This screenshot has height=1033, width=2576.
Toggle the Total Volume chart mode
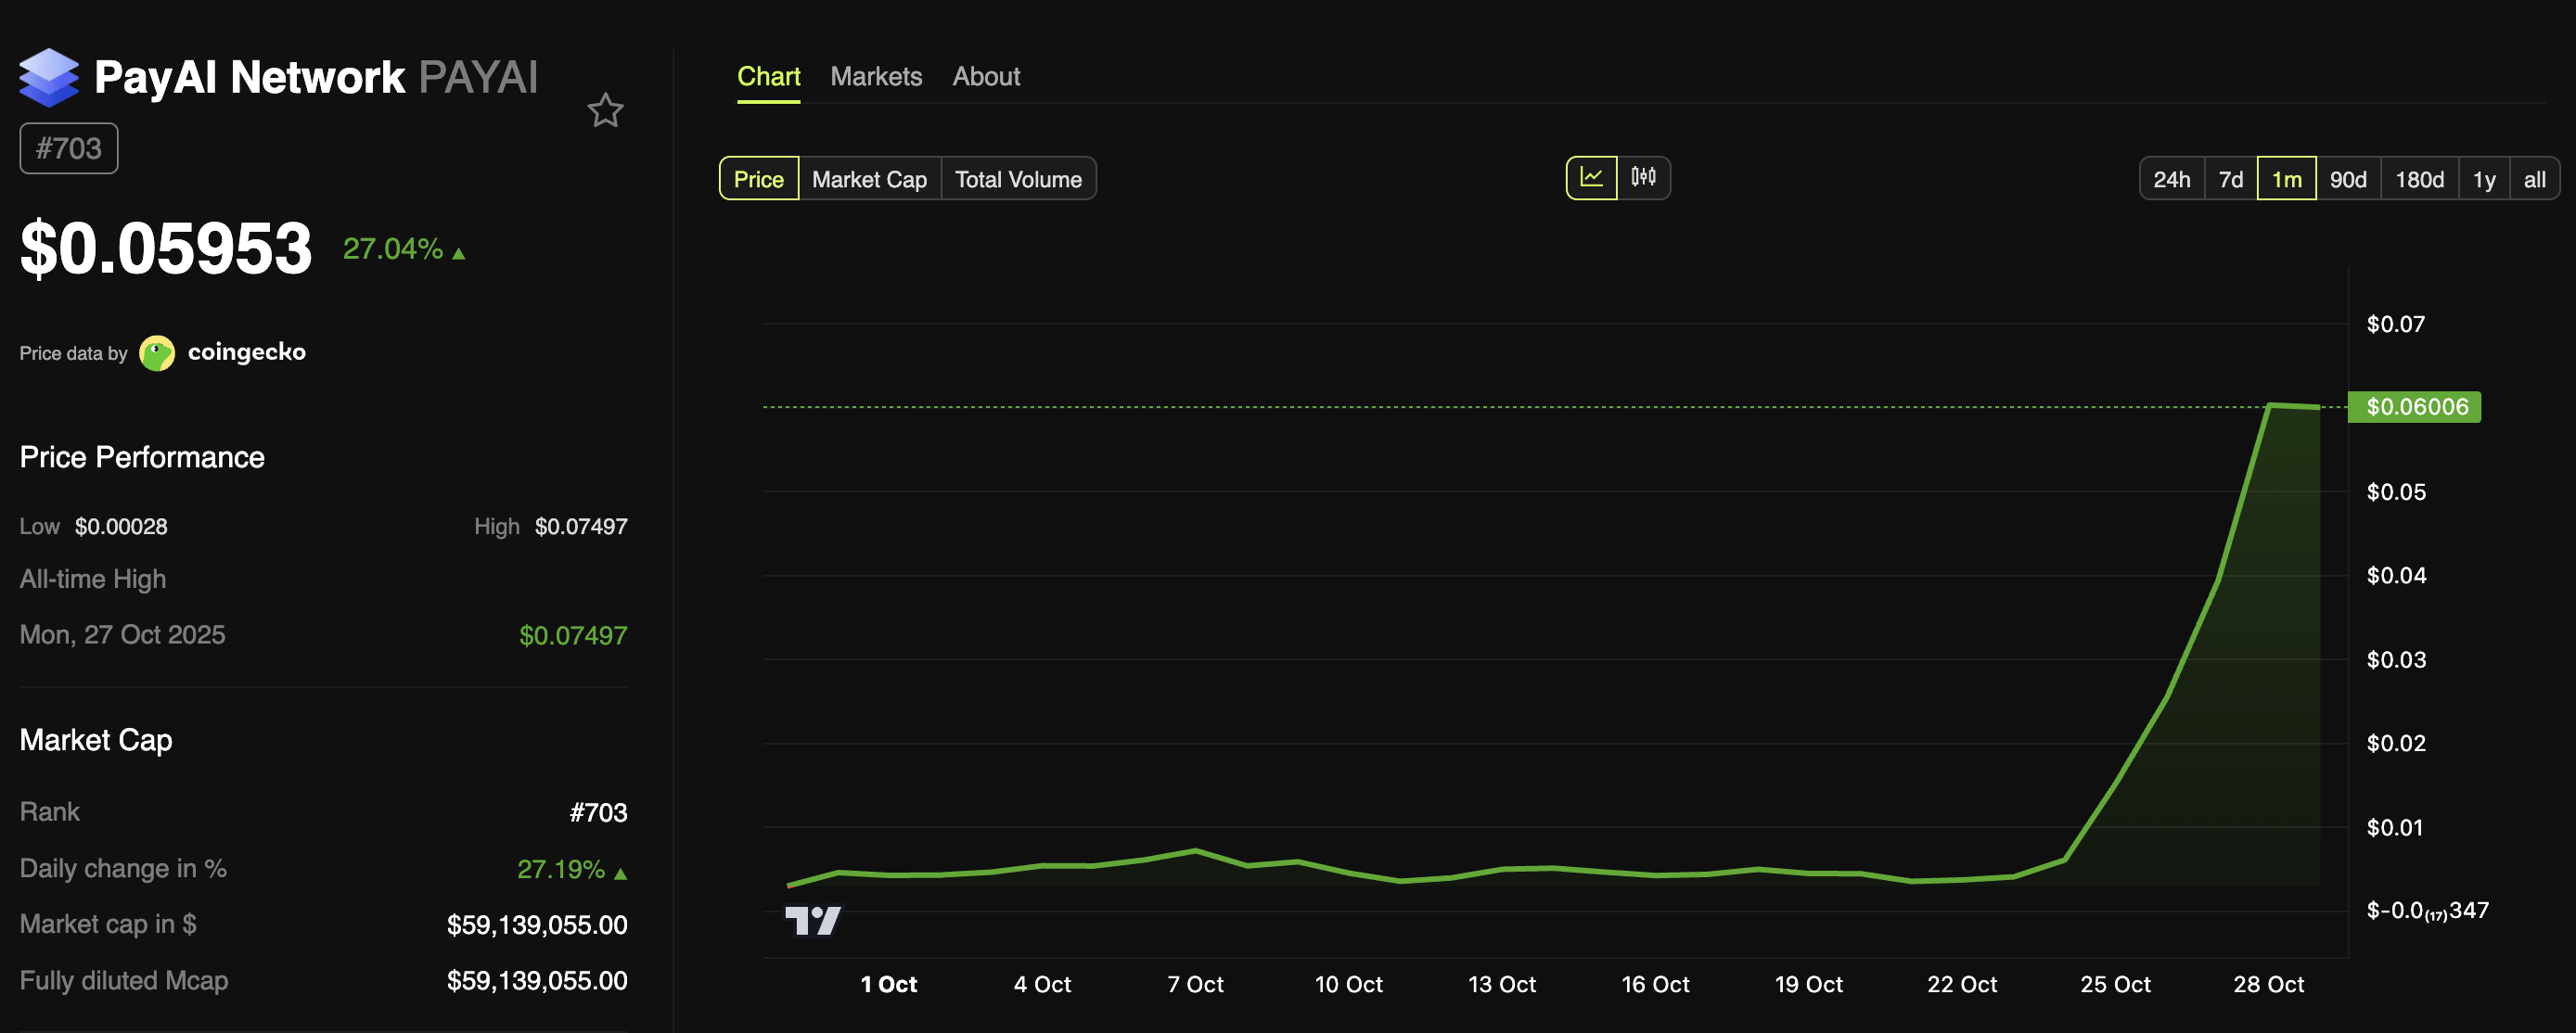point(1018,179)
